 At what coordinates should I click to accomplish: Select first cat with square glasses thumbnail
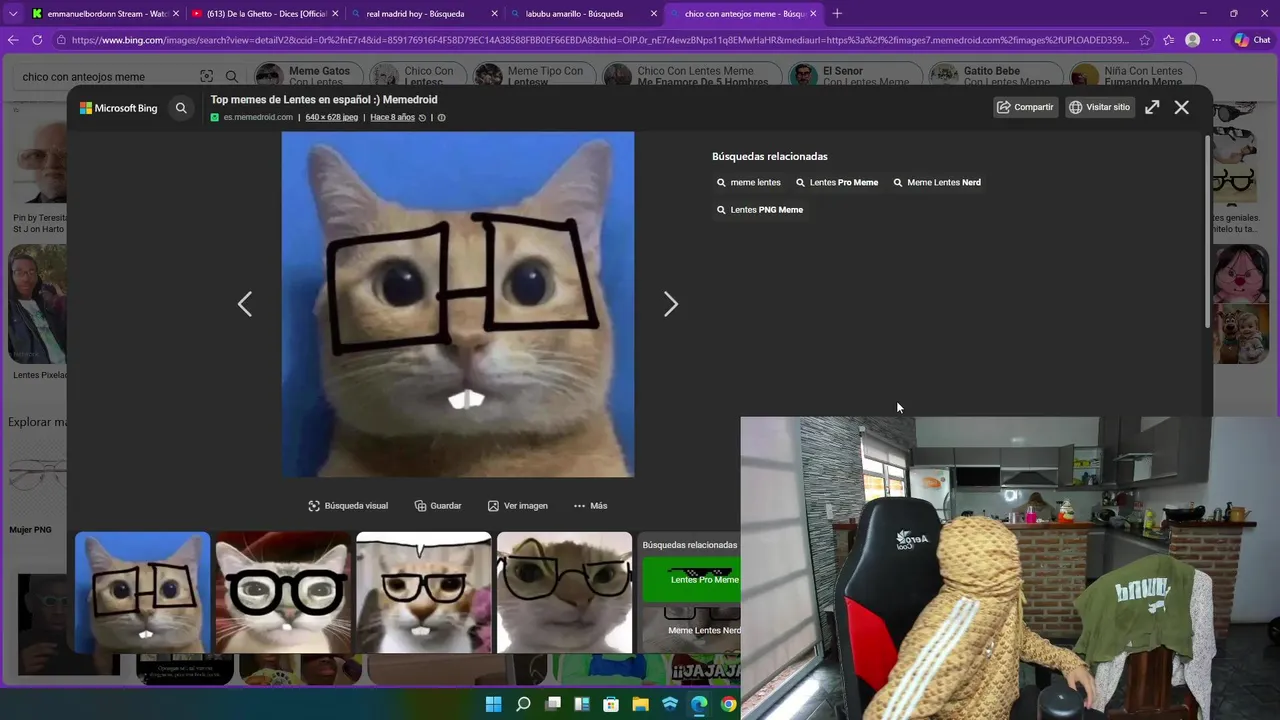click(x=143, y=592)
